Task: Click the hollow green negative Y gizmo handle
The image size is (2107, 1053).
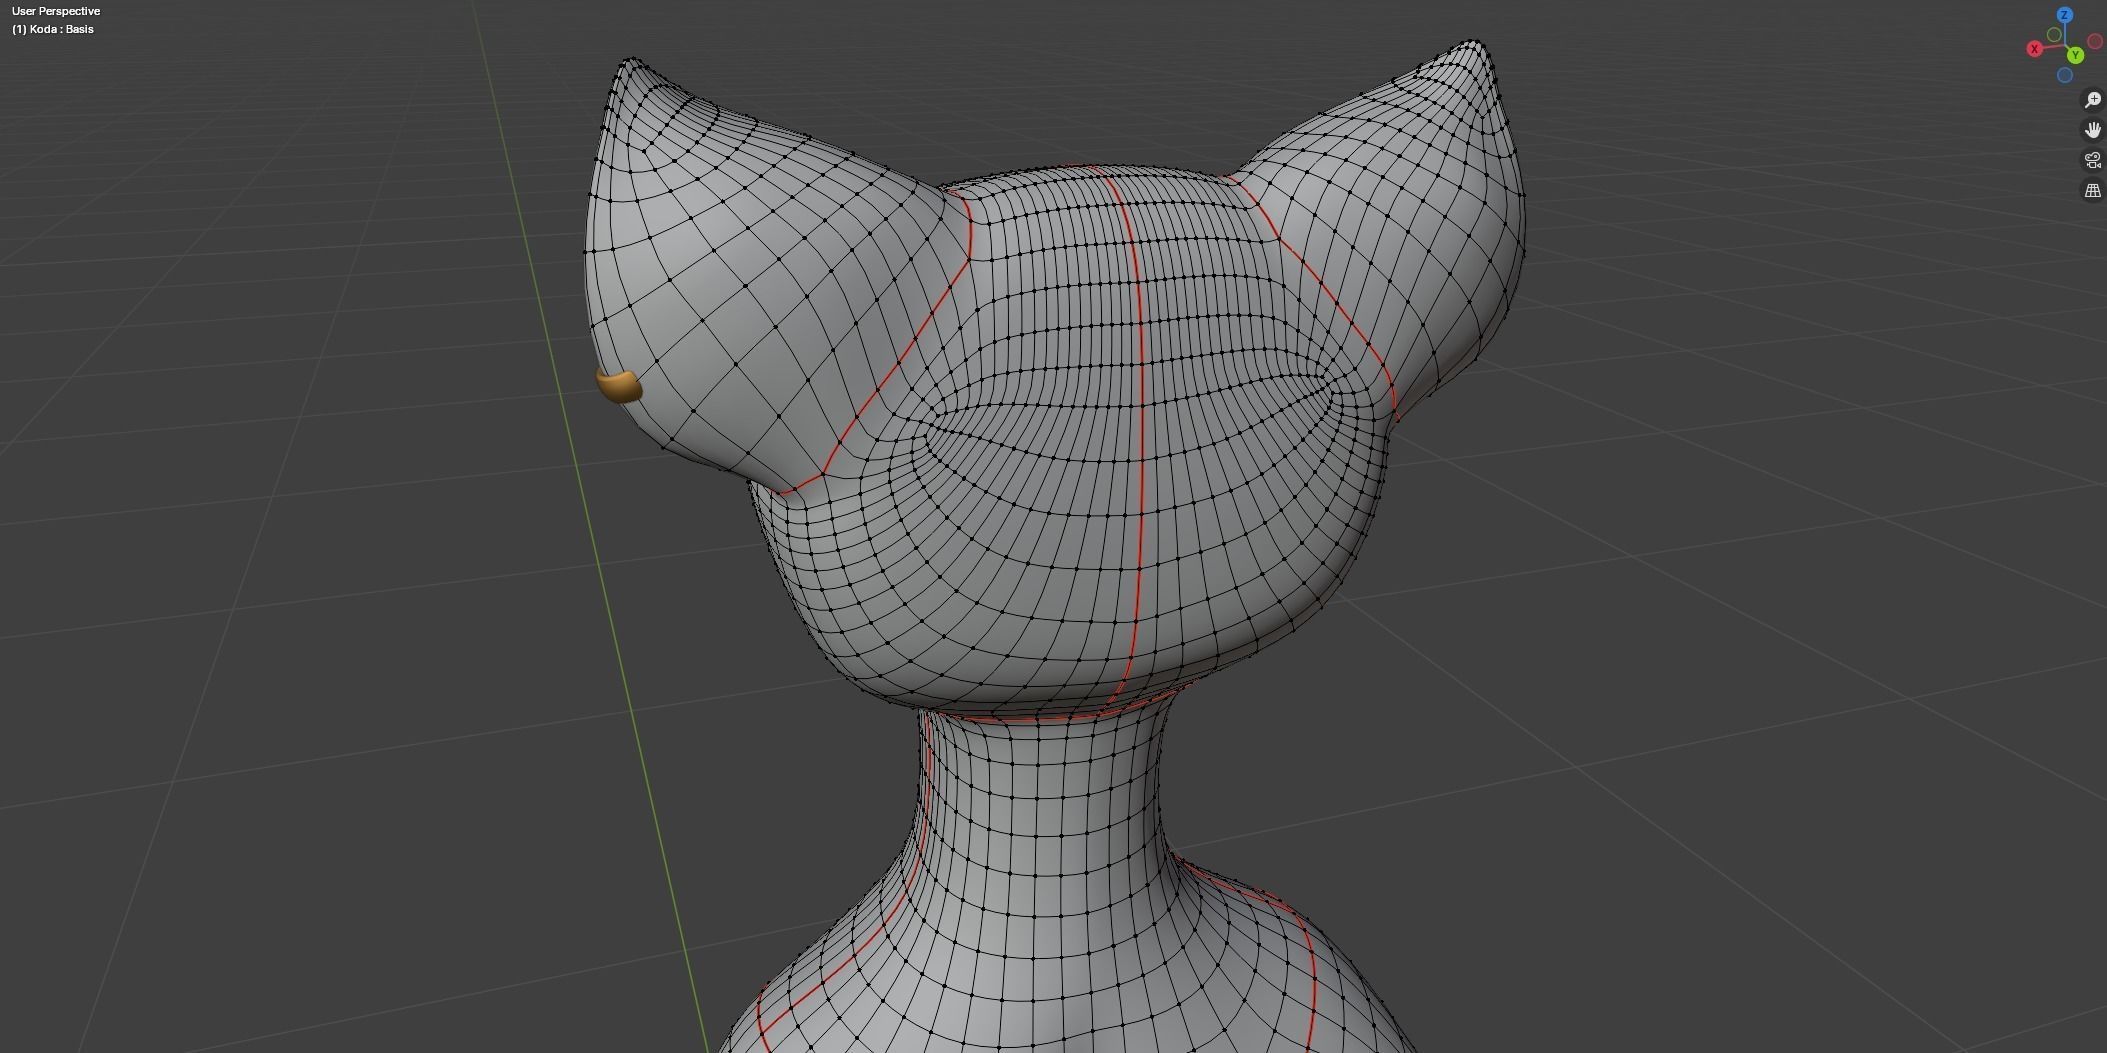Action: click(x=2054, y=35)
